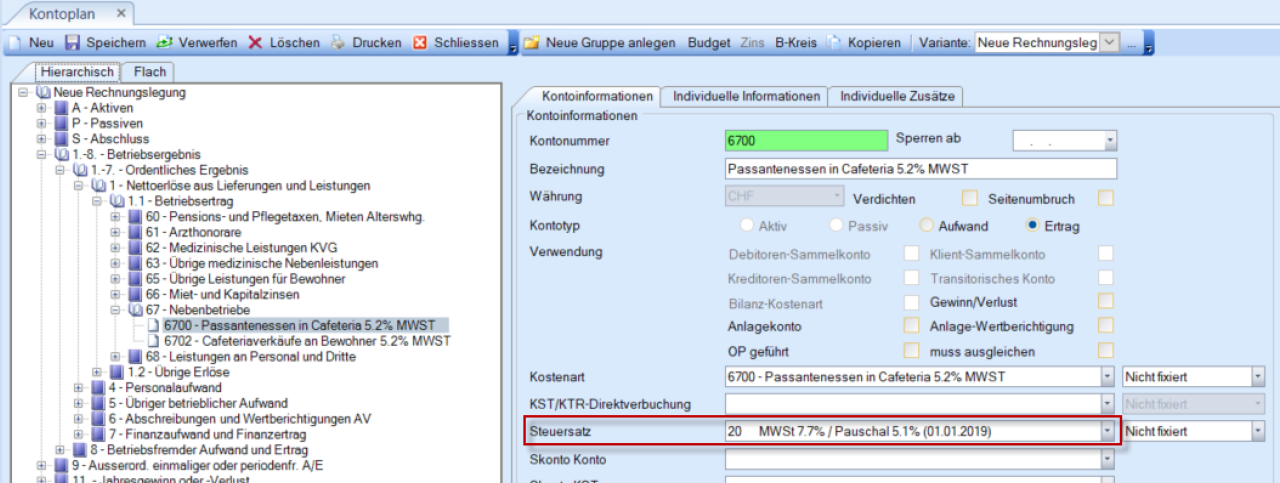The image size is (1280, 483).
Task: Close the Kontoplan tab with its X
Action: coord(121,14)
